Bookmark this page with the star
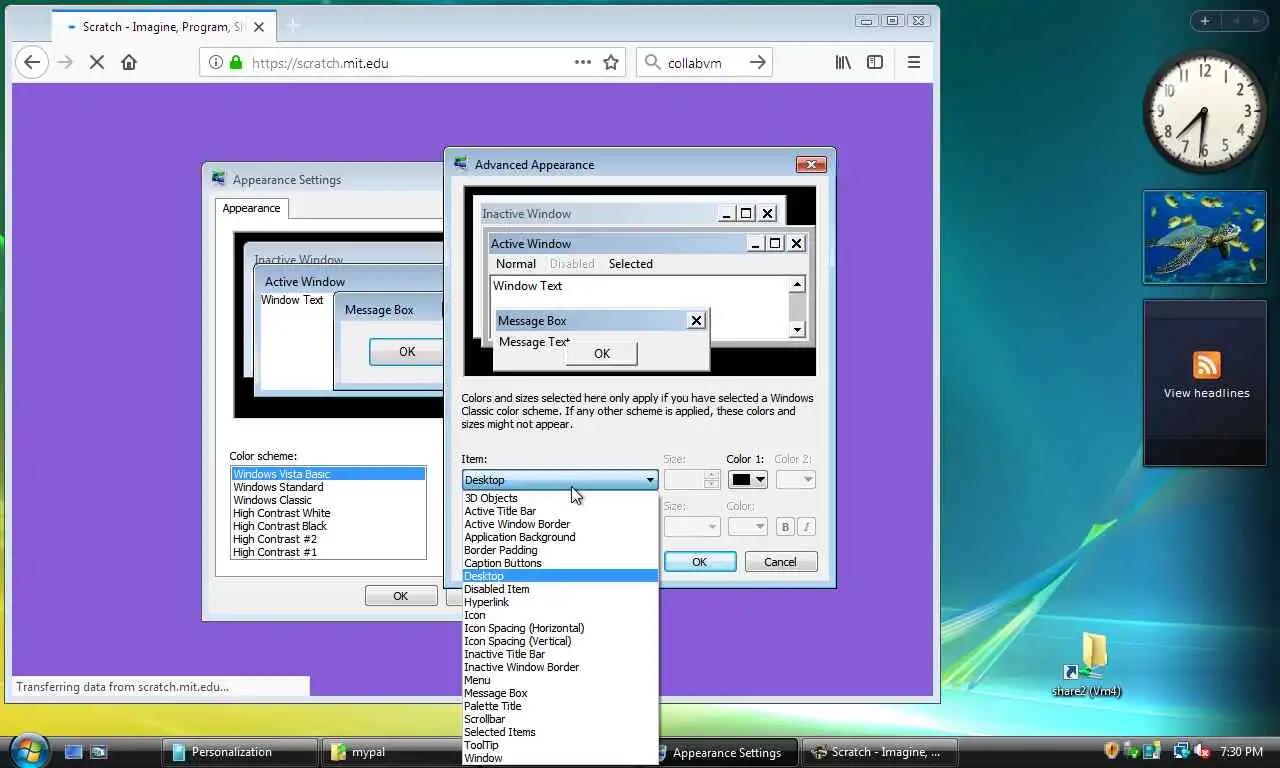The image size is (1280, 768). [x=611, y=62]
